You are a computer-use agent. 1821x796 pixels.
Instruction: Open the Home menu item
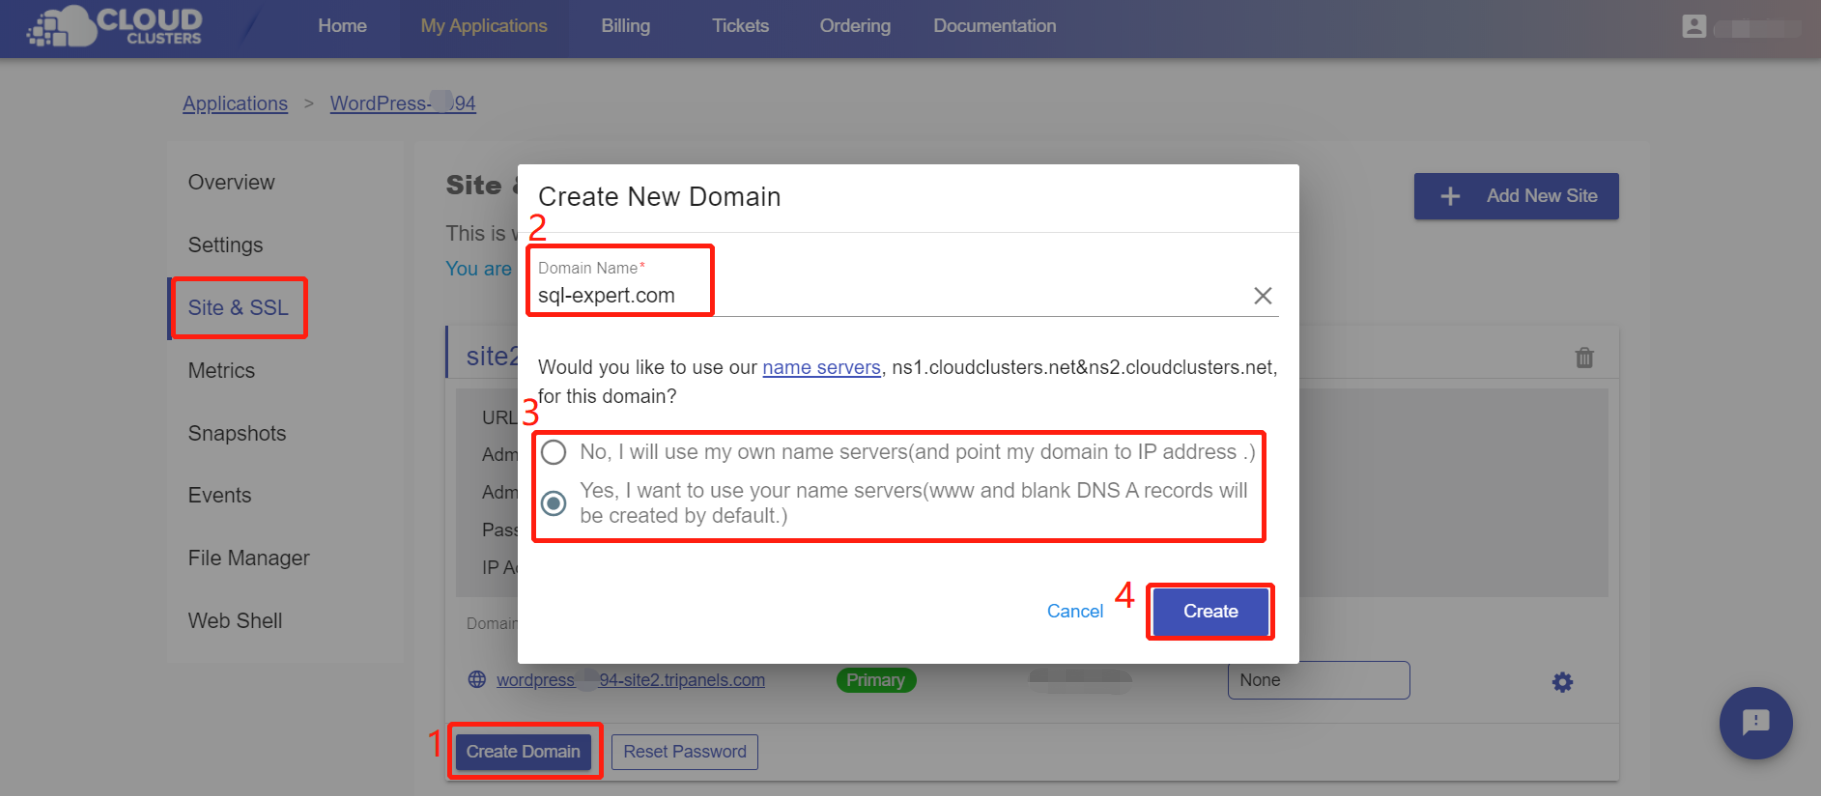[x=342, y=26]
